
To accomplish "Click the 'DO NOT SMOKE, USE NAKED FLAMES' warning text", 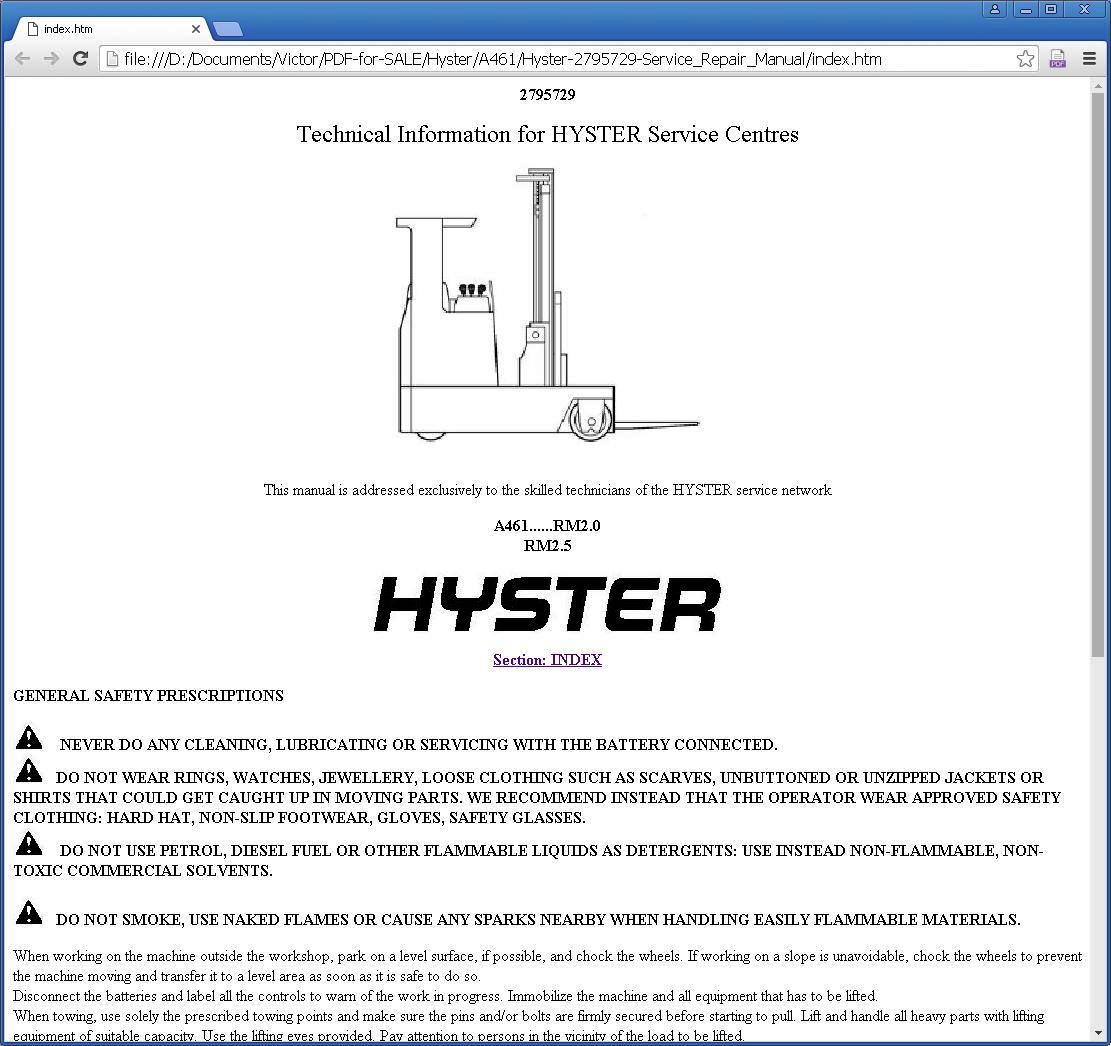I will click(538, 920).
